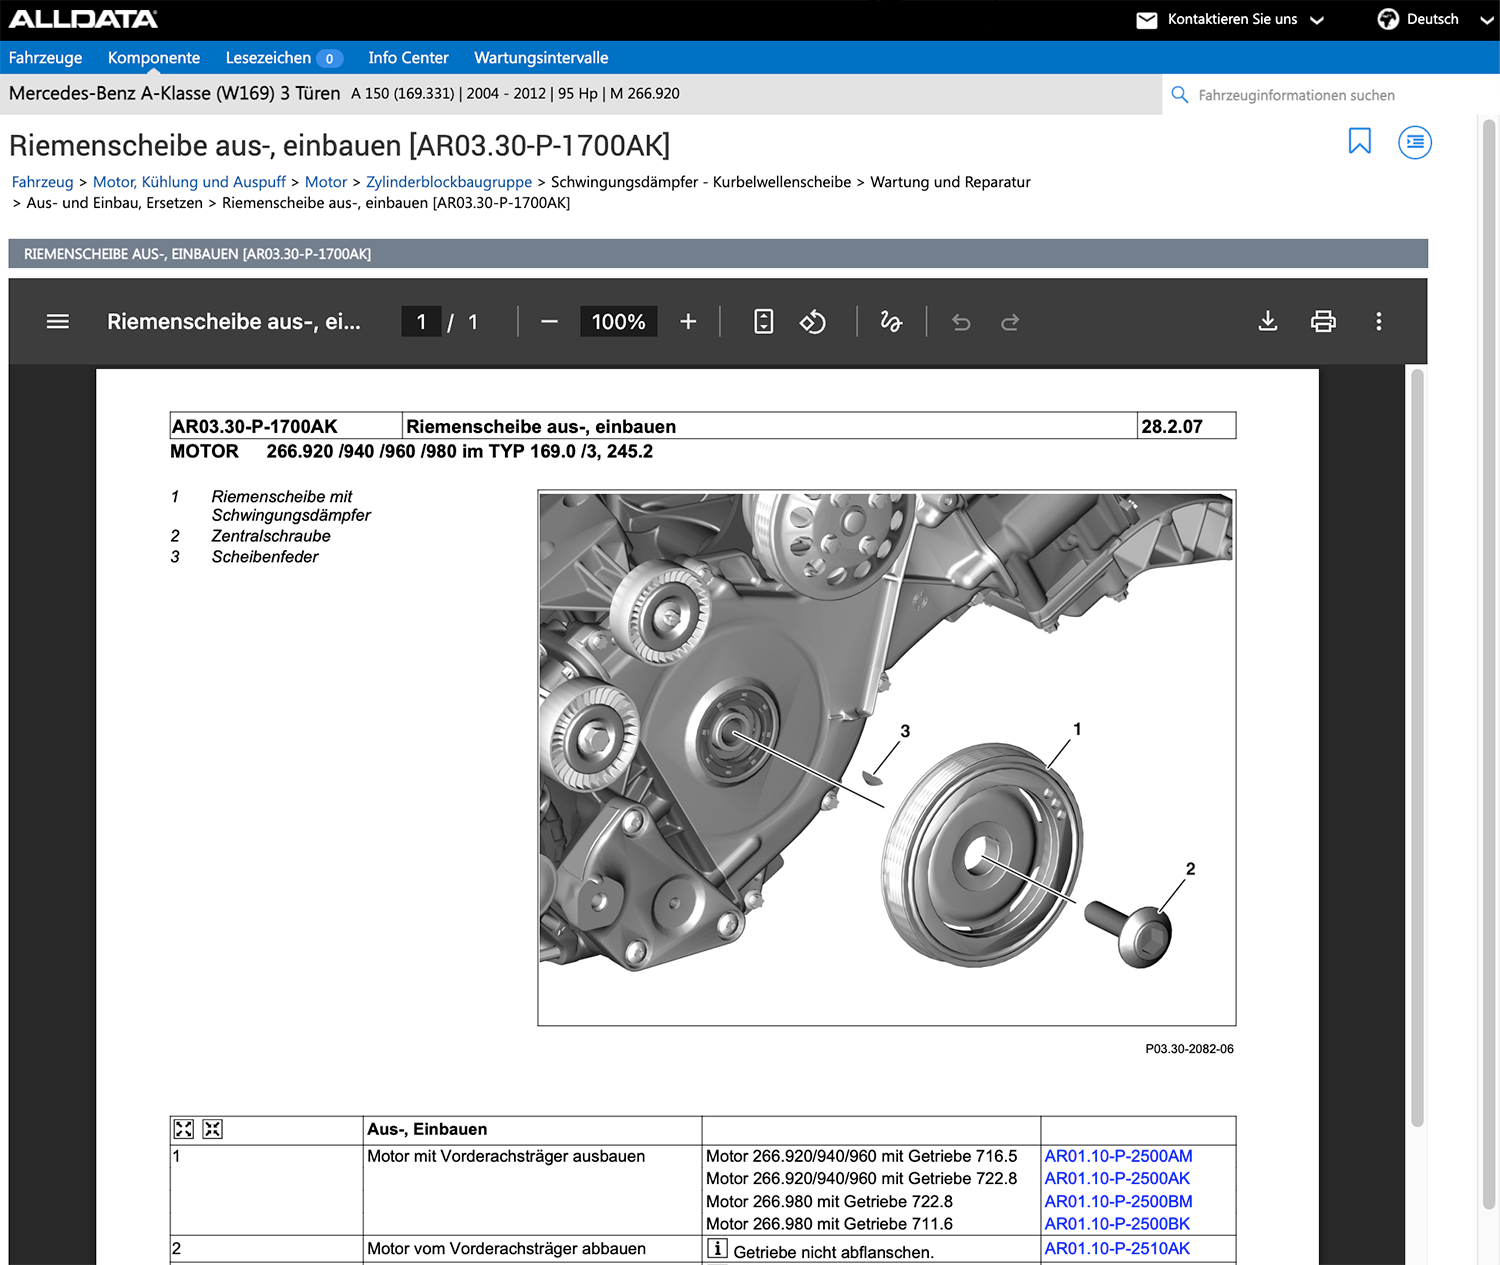
Task: Zoom in the PDF with plus button
Action: pos(688,322)
